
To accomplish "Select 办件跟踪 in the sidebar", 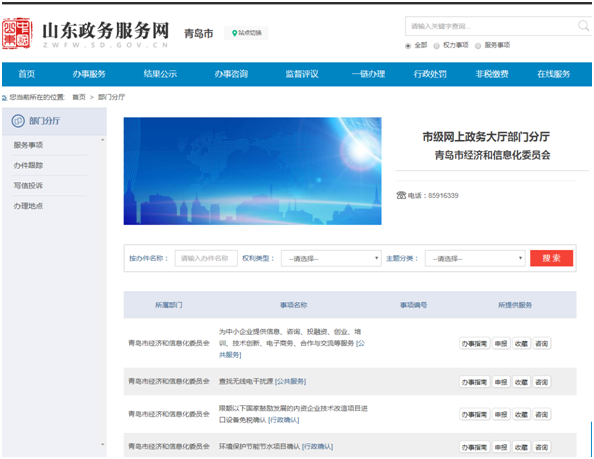I will click(28, 165).
